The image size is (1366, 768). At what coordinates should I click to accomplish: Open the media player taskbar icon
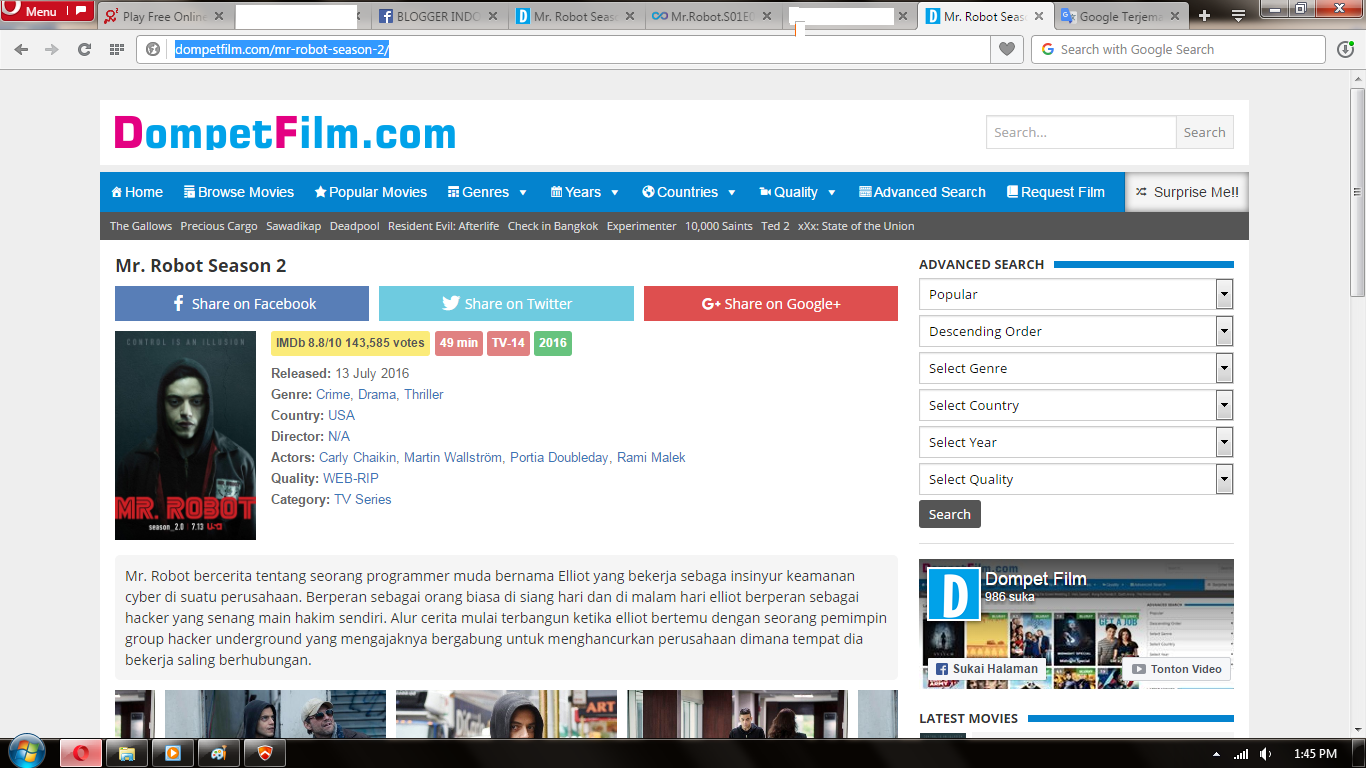[173, 753]
